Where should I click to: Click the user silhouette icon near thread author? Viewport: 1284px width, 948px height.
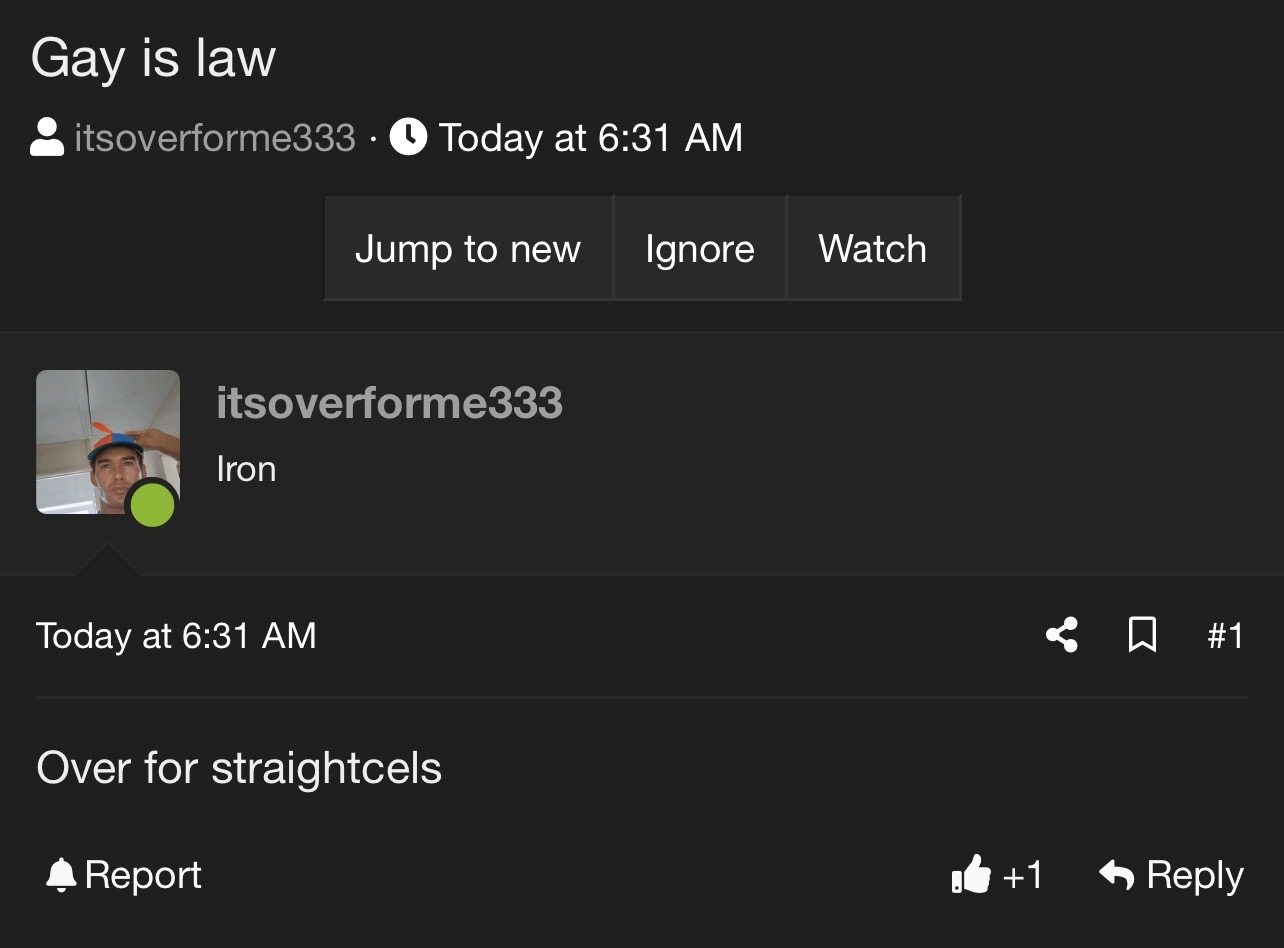[47, 137]
